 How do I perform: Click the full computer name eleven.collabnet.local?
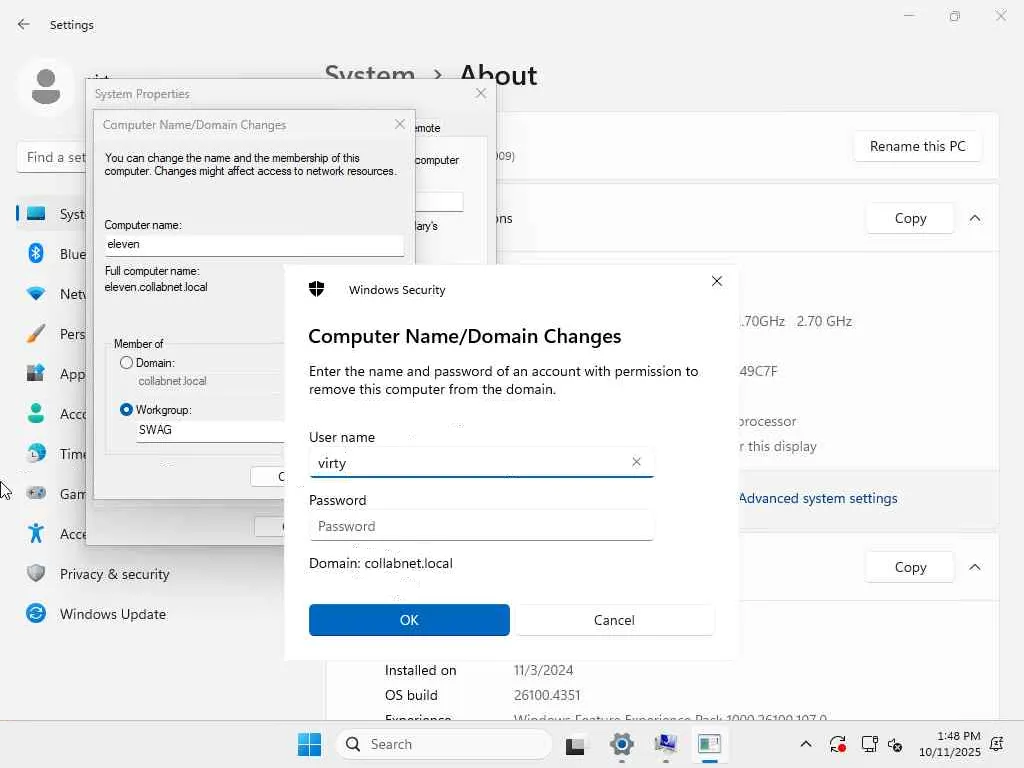pyautogui.click(x=156, y=287)
